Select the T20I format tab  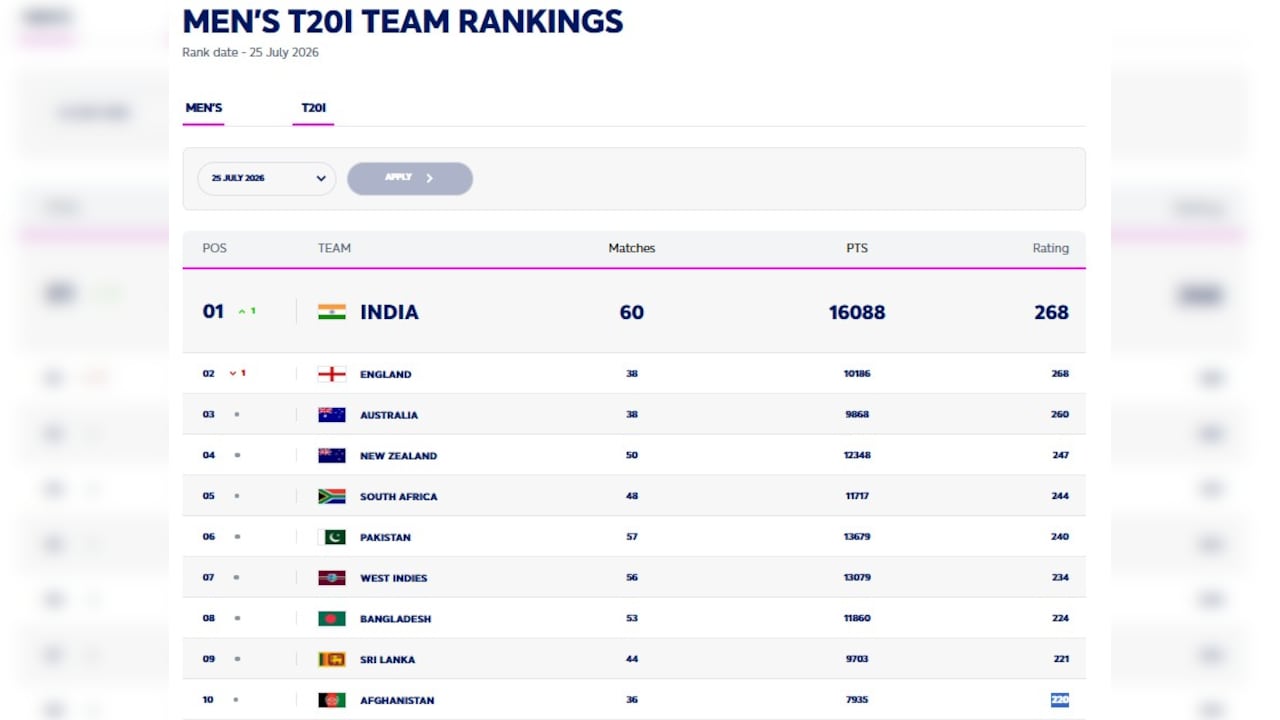click(x=314, y=108)
